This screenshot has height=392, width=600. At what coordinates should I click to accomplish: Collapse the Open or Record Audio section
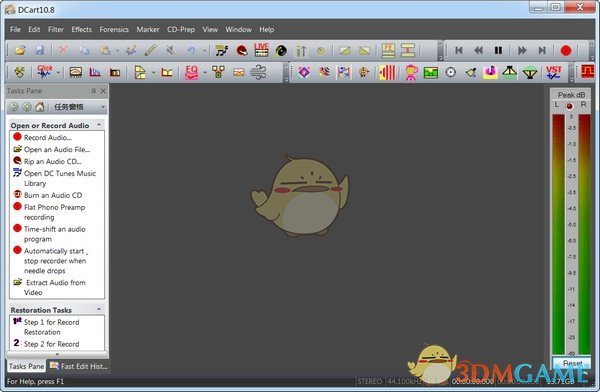tap(99, 125)
